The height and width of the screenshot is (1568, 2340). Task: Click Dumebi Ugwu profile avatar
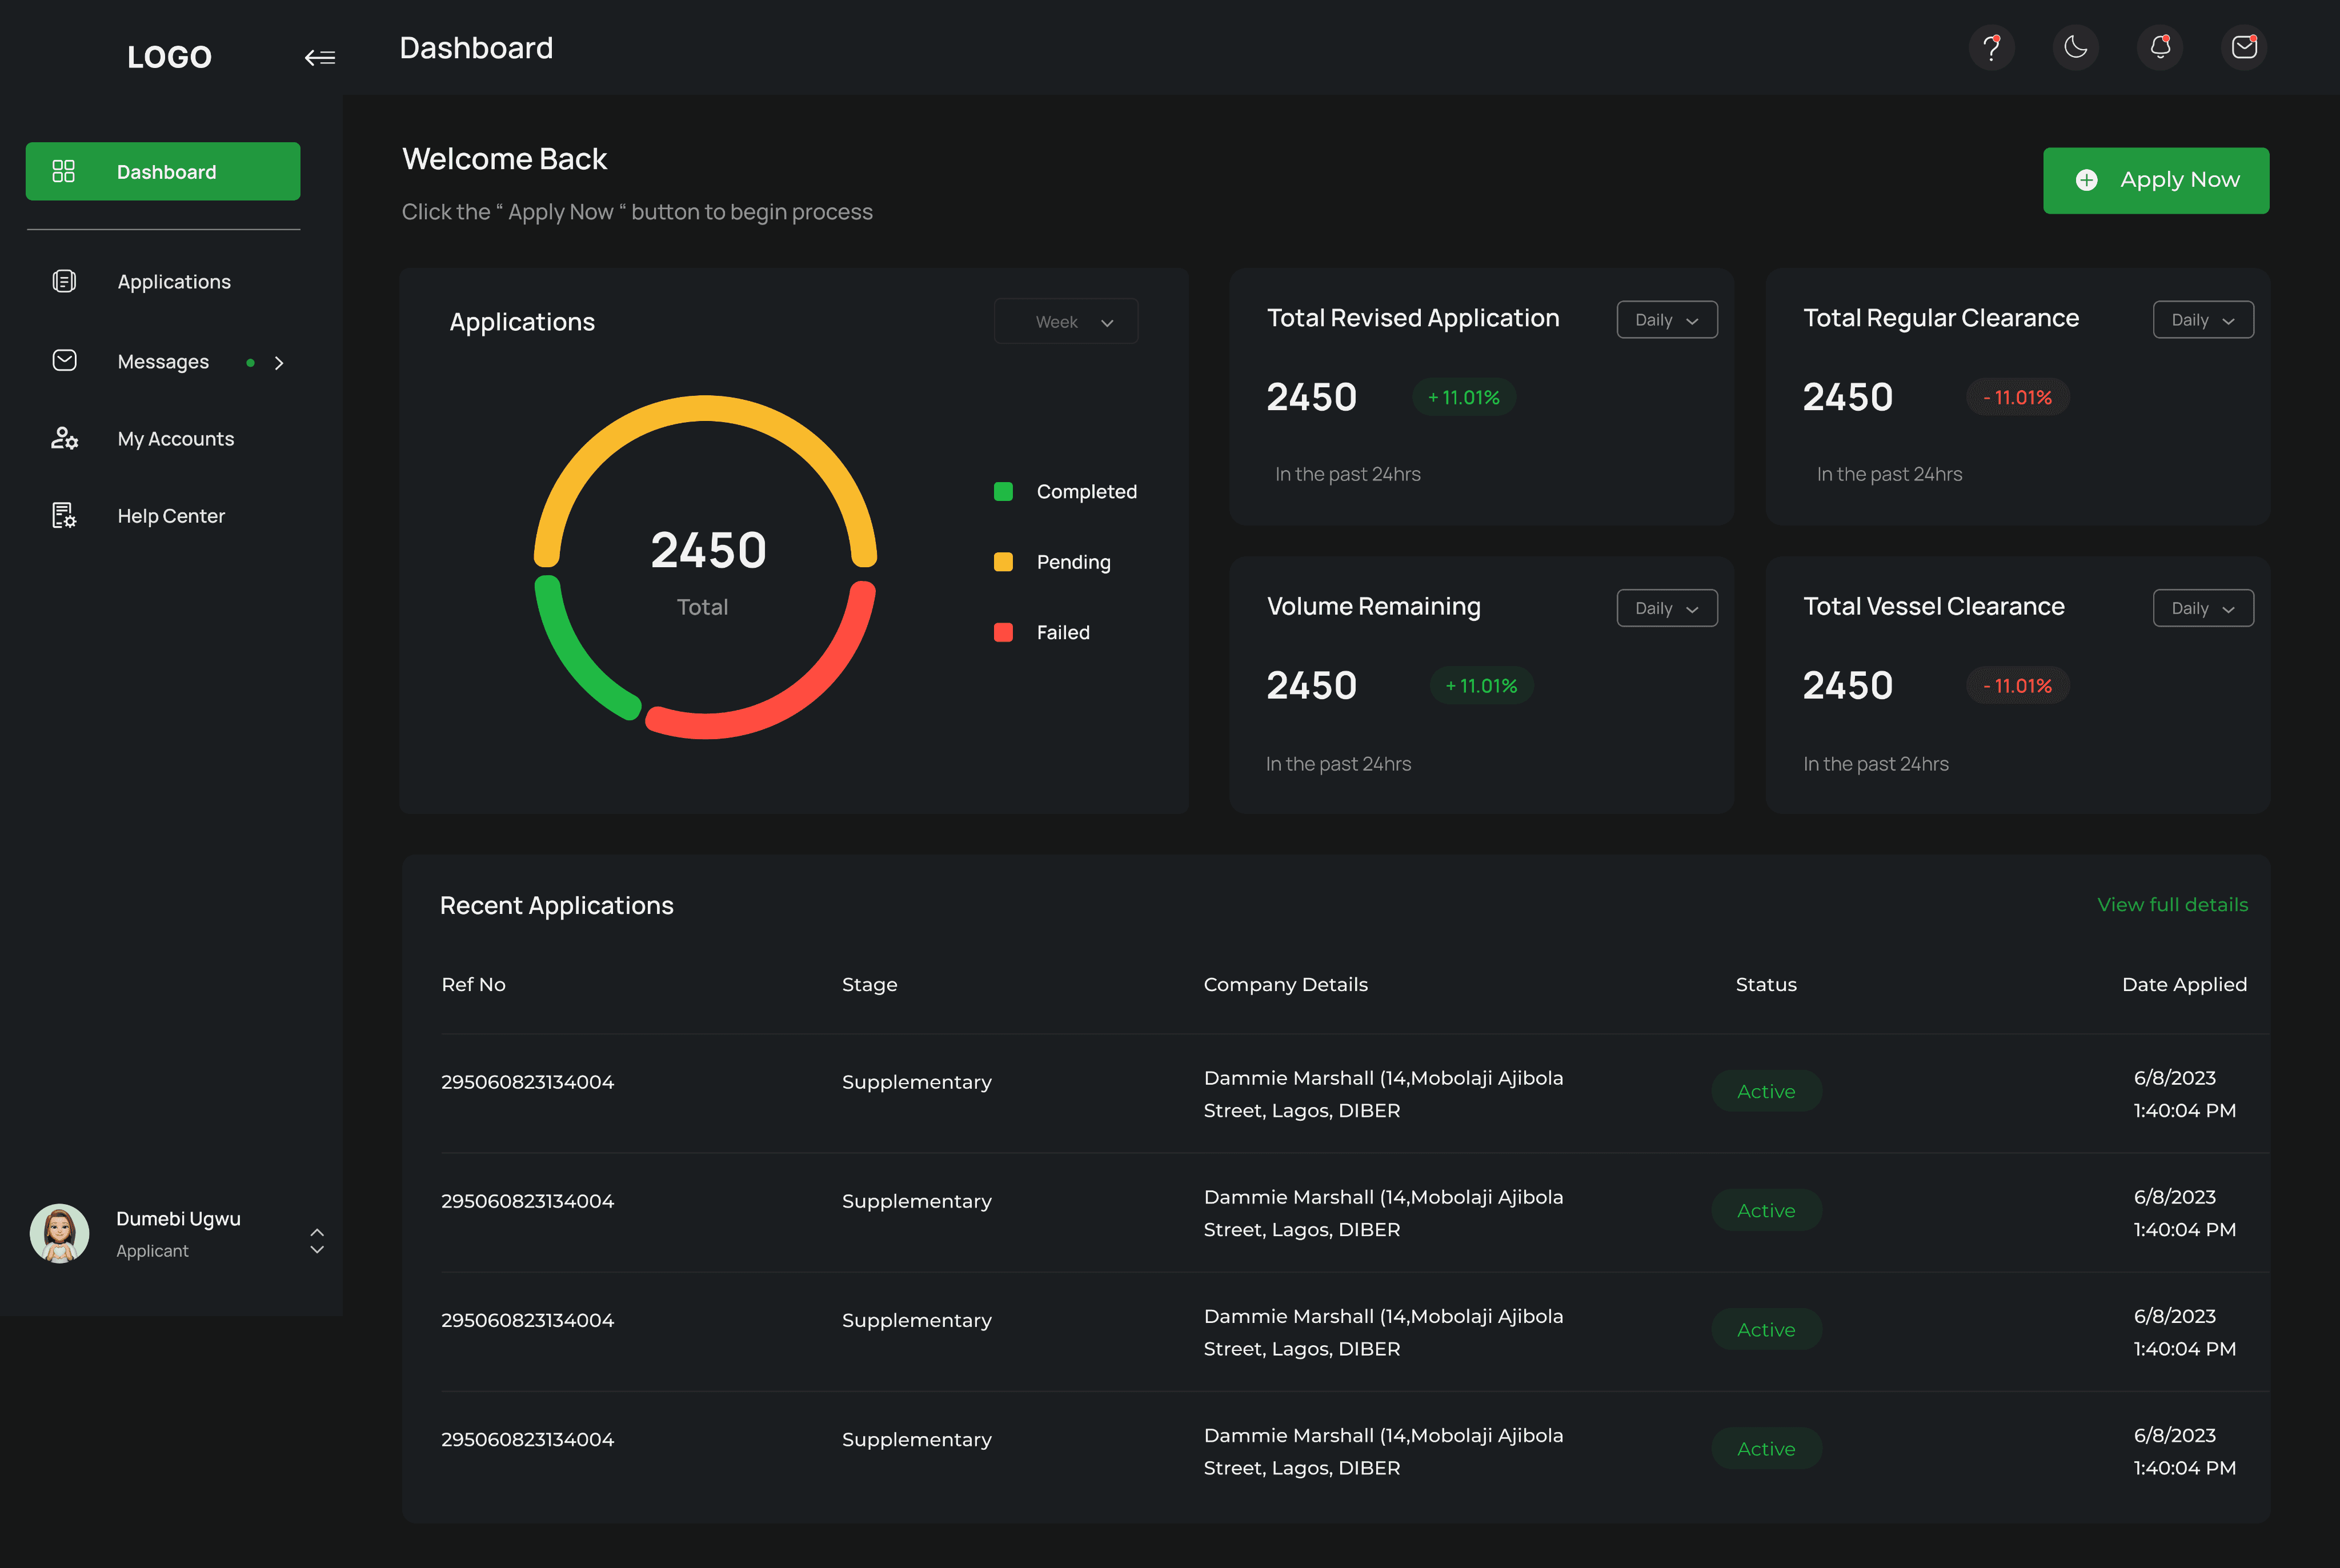[60, 1233]
